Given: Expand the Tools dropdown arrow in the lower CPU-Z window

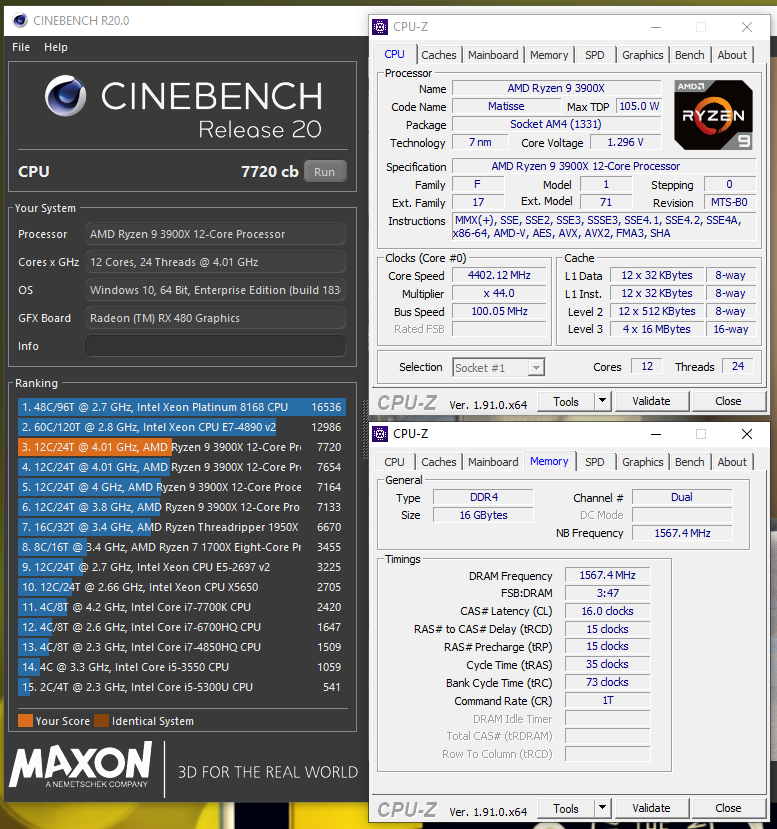Looking at the screenshot, I should [601, 808].
